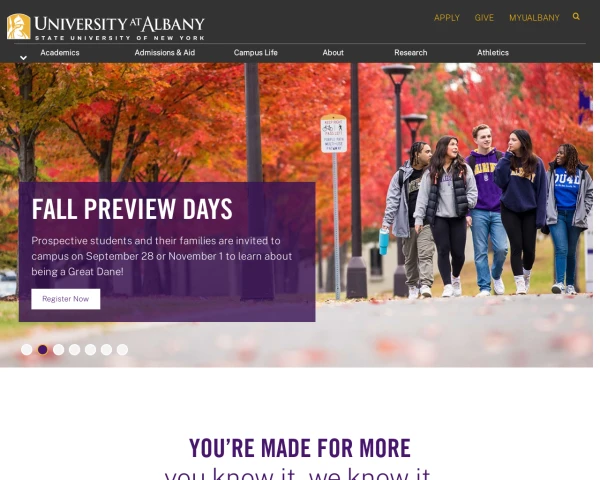Select the first carousel slide dot

click(26, 349)
